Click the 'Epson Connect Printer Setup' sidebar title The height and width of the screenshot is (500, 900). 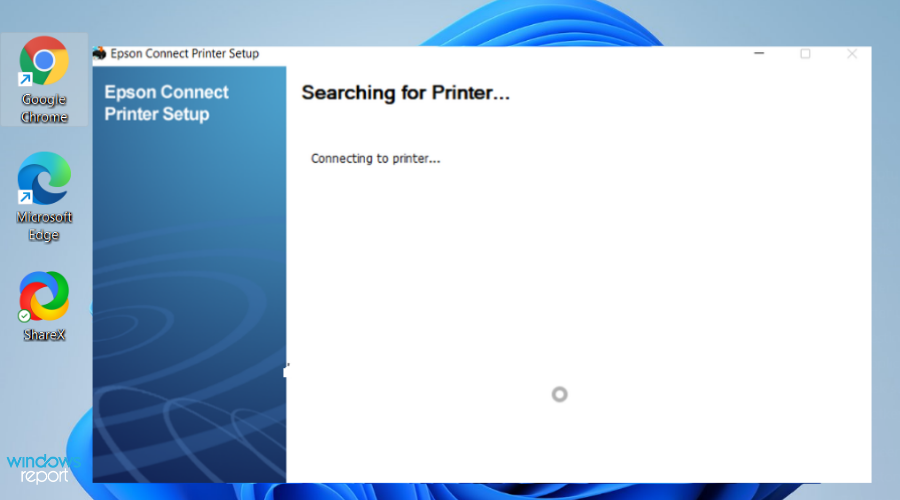[x=166, y=103]
